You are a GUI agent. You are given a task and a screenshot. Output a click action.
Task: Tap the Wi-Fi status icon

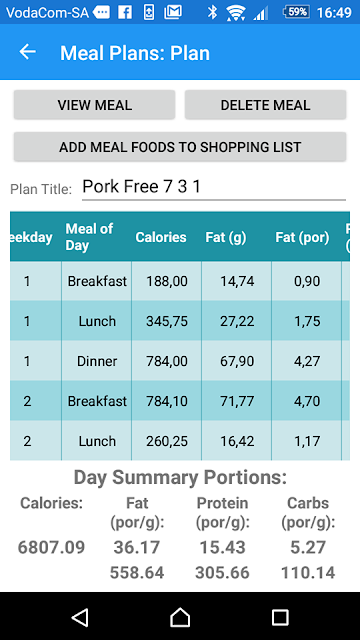[x=236, y=13]
